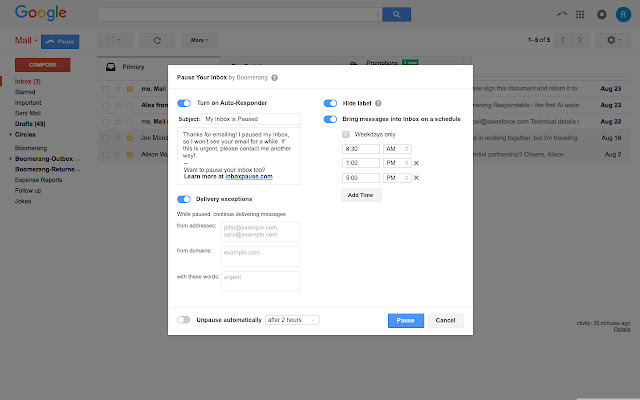This screenshot has height=400, width=640.
Task: Remove the 5:00 PM scheduled time
Action: point(416,178)
